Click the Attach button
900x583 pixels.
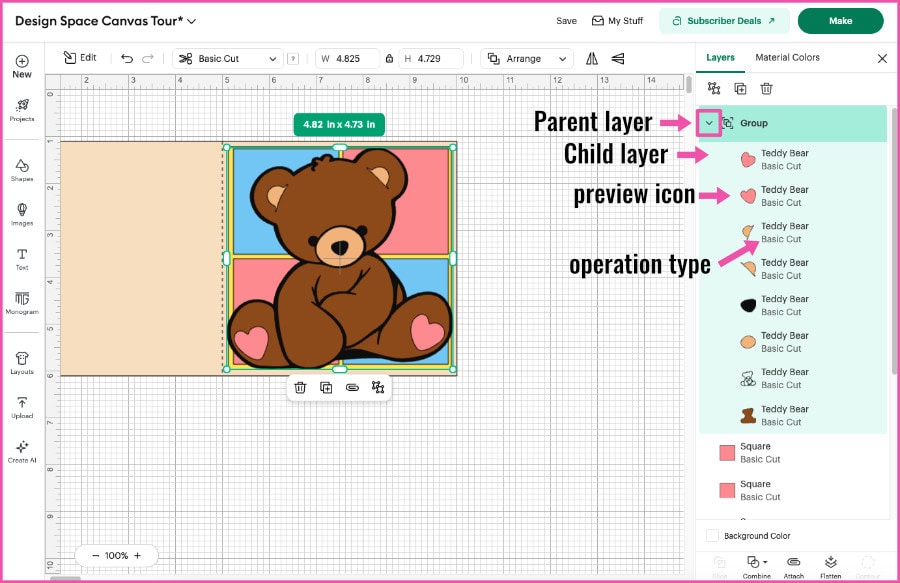(x=794, y=568)
